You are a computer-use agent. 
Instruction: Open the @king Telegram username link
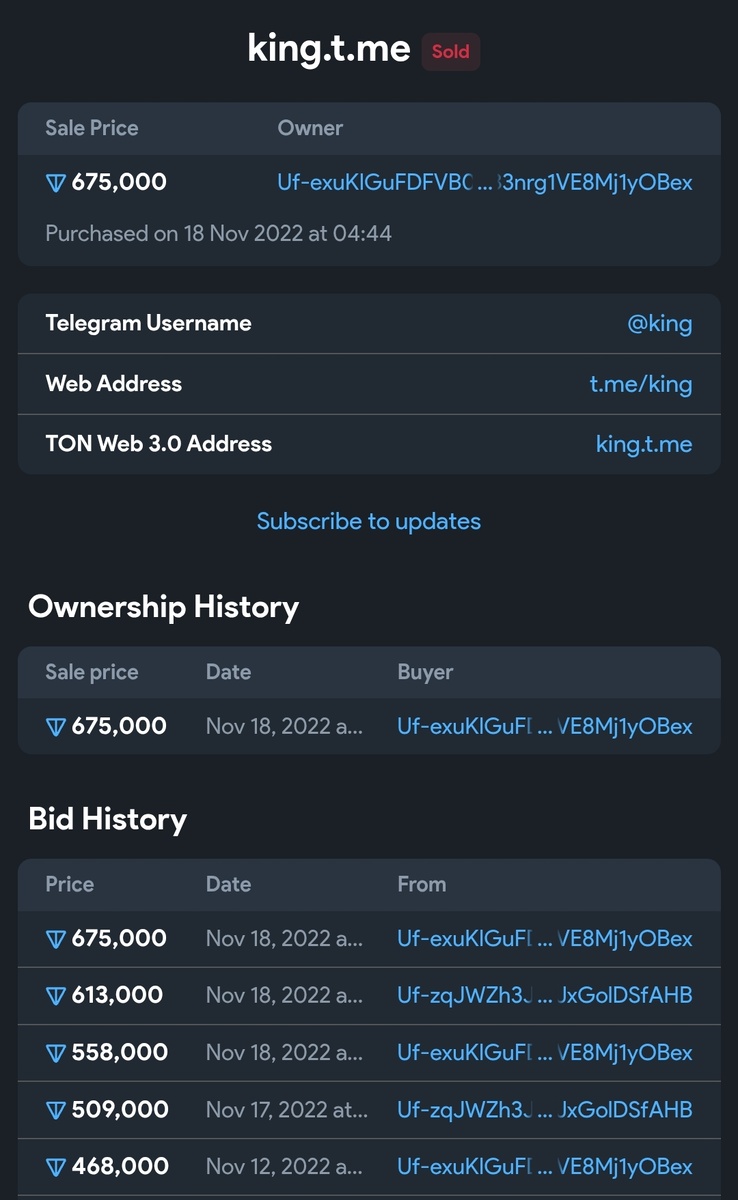click(659, 324)
